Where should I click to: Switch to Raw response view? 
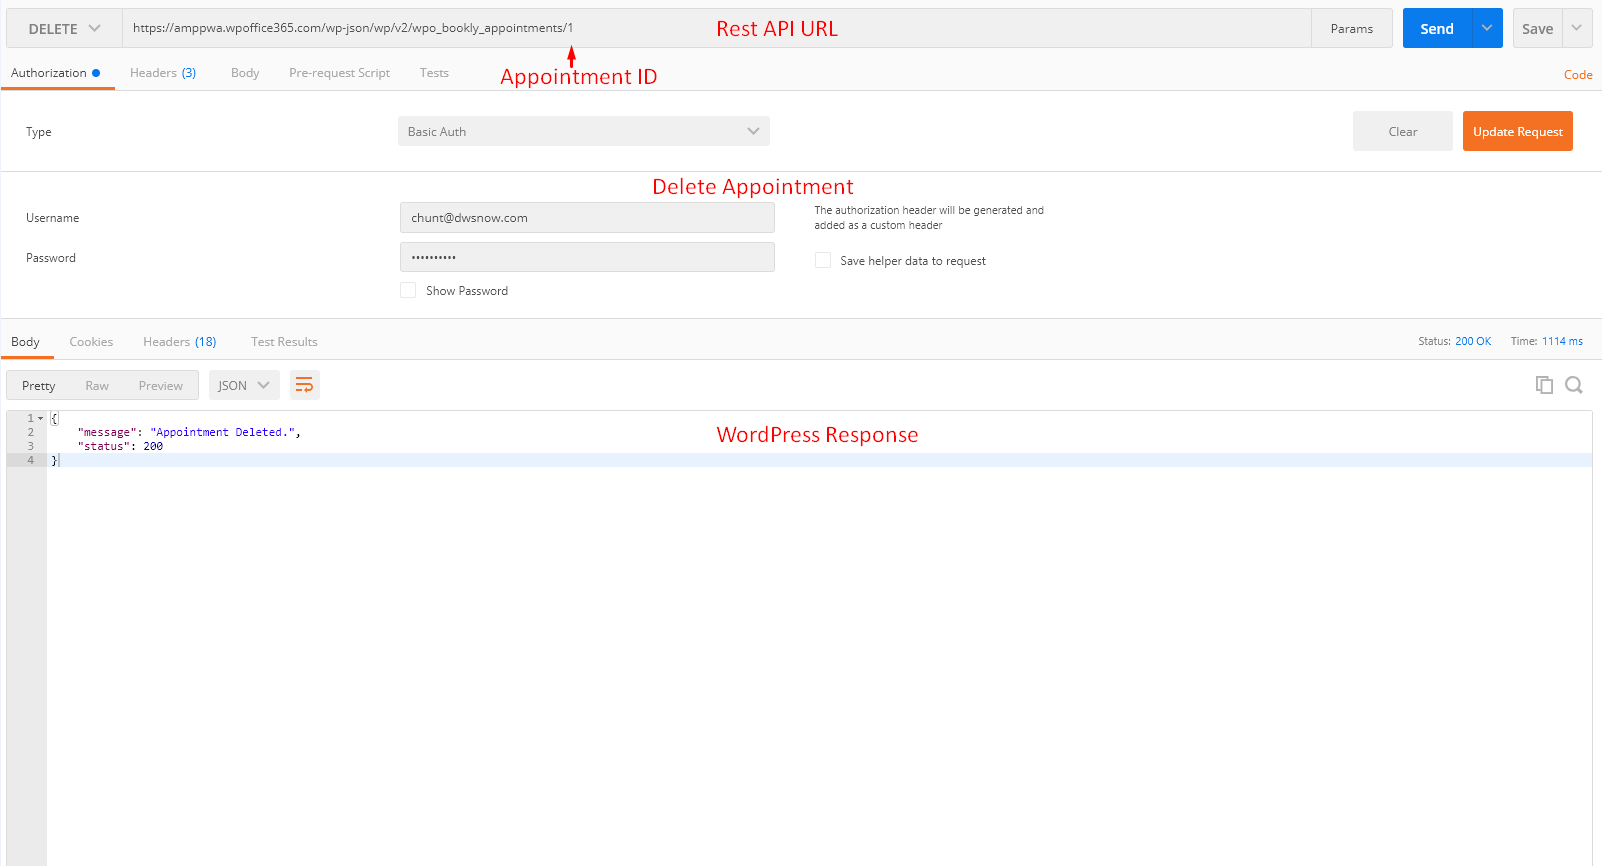97,385
